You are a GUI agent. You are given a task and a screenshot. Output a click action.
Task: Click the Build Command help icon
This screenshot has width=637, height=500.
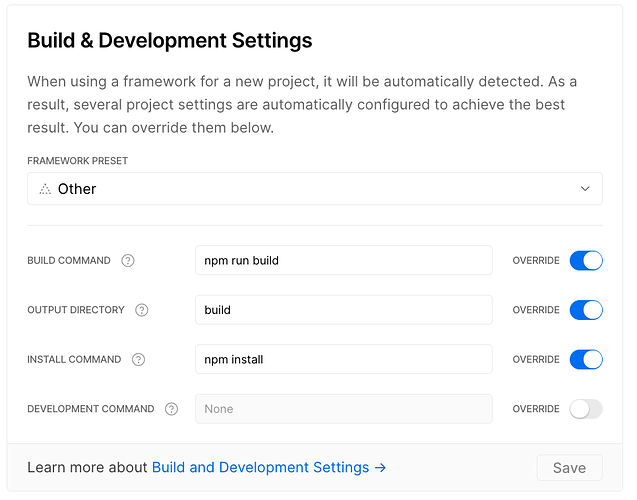pyautogui.click(x=128, y=261)
